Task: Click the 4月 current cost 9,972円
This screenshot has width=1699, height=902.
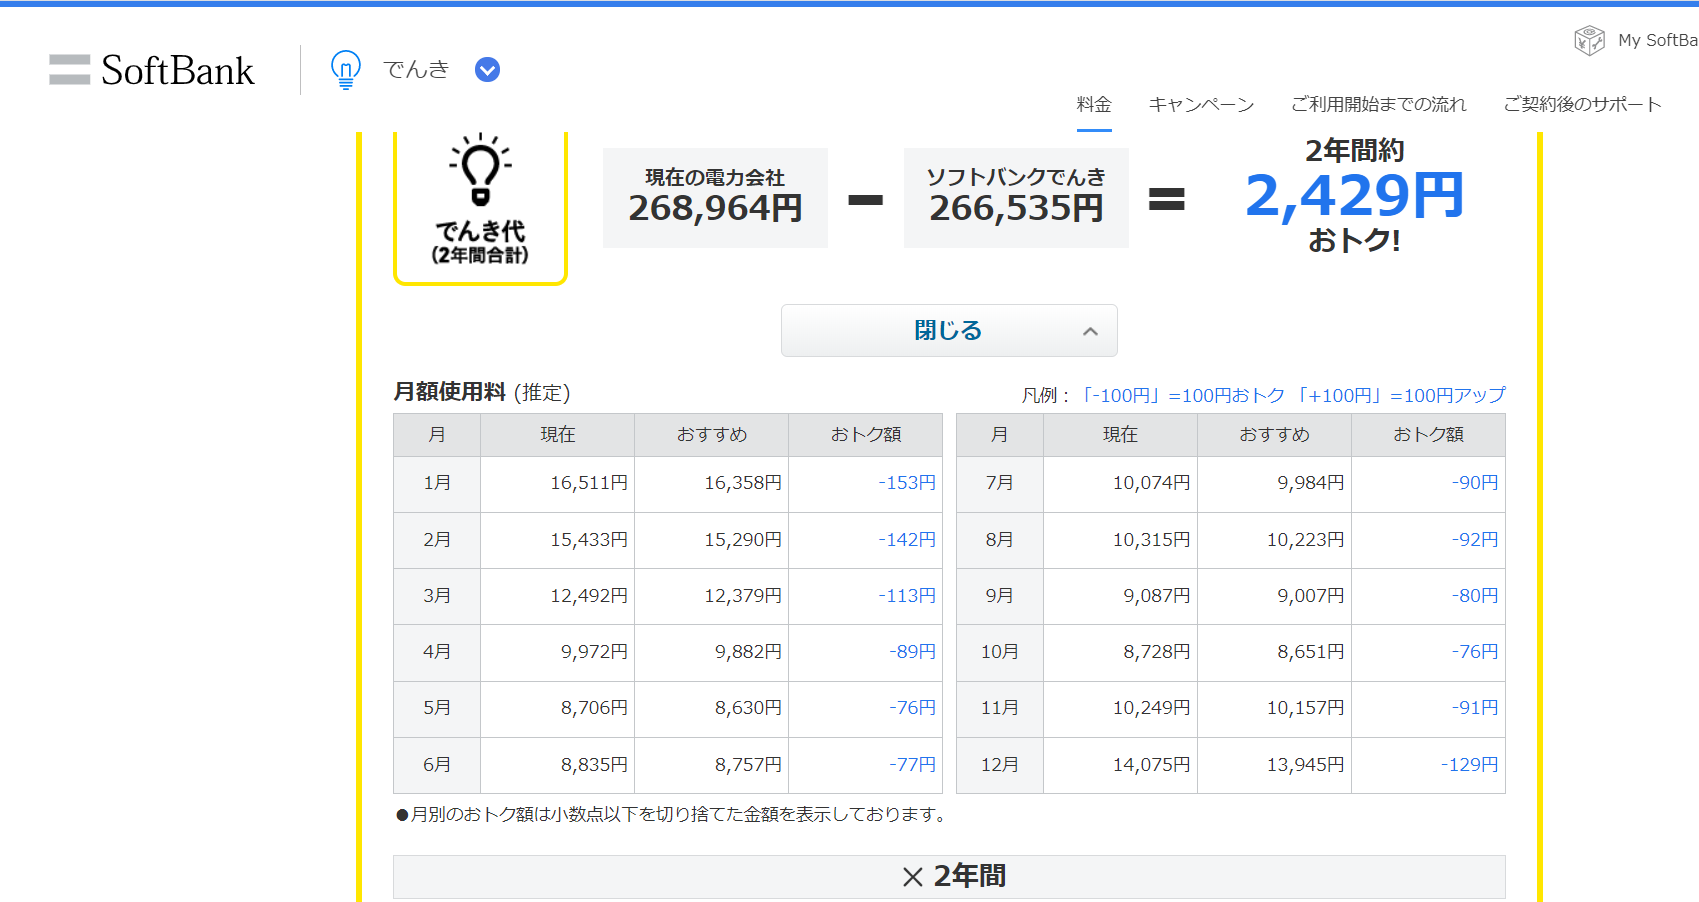Action: point(558,652)
